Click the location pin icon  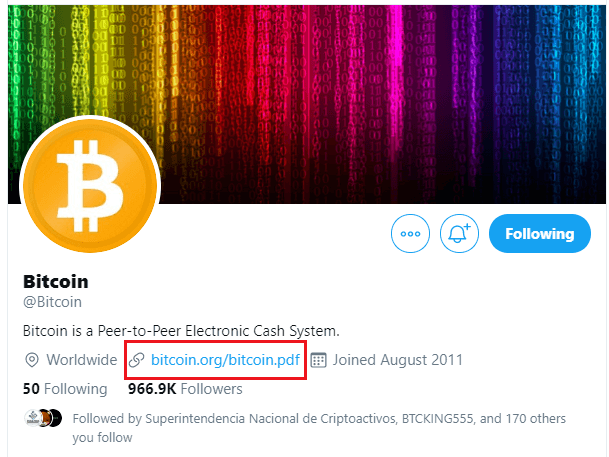[32, 360]
